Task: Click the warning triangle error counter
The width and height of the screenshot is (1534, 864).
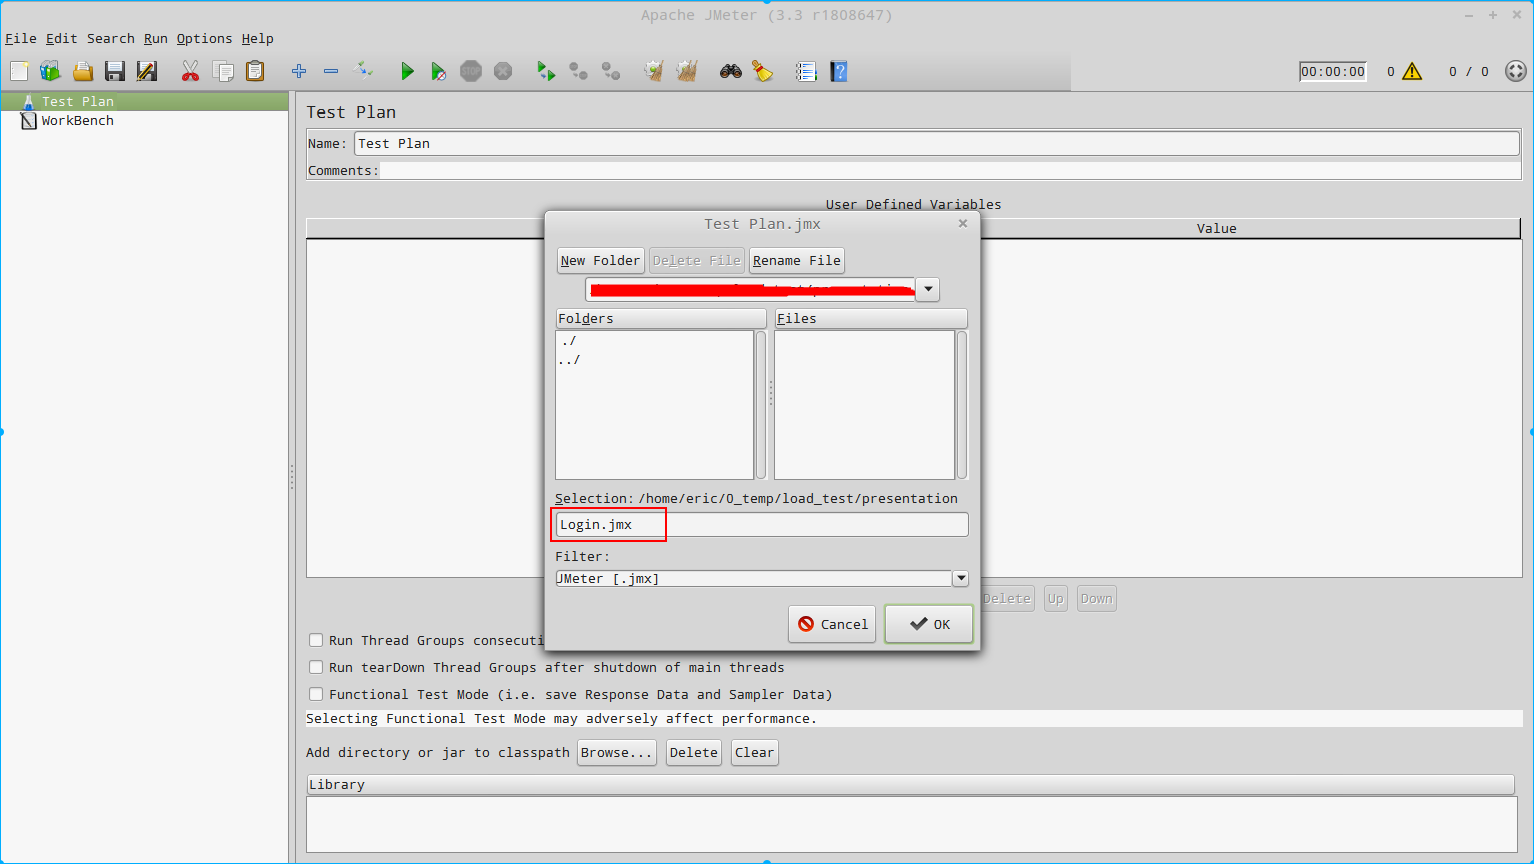Action: click(1412, 71)
